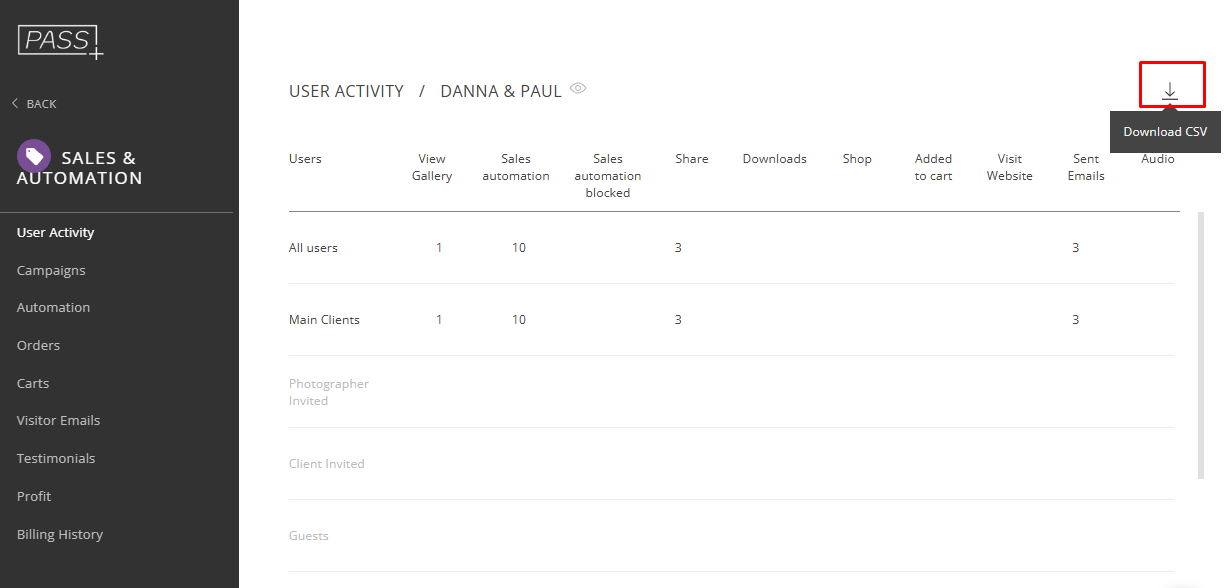This screenshot has height=588, width=1224.
Task: Click the USER ACTIVITY breadcrumb link
Action: [346, 91]
